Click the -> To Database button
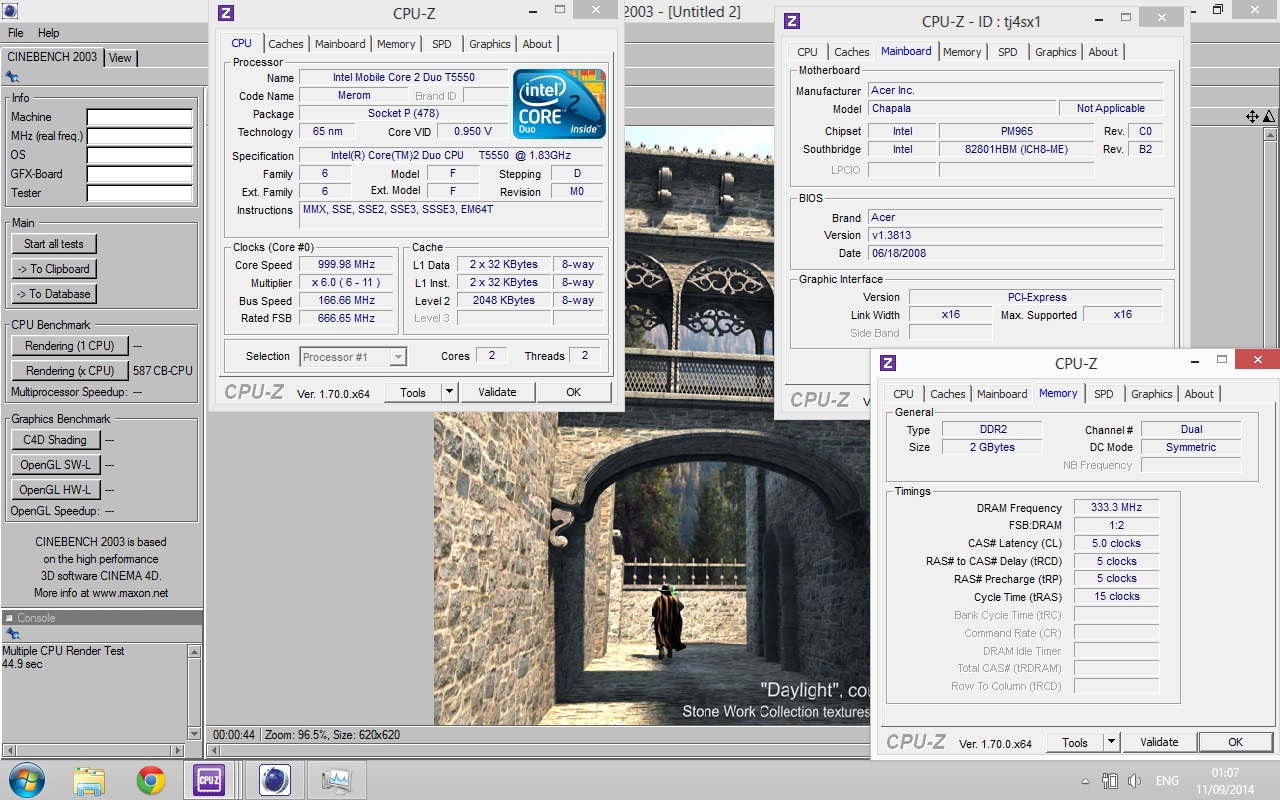This screenshot has height=800, width=1280. tap(54, 294)
